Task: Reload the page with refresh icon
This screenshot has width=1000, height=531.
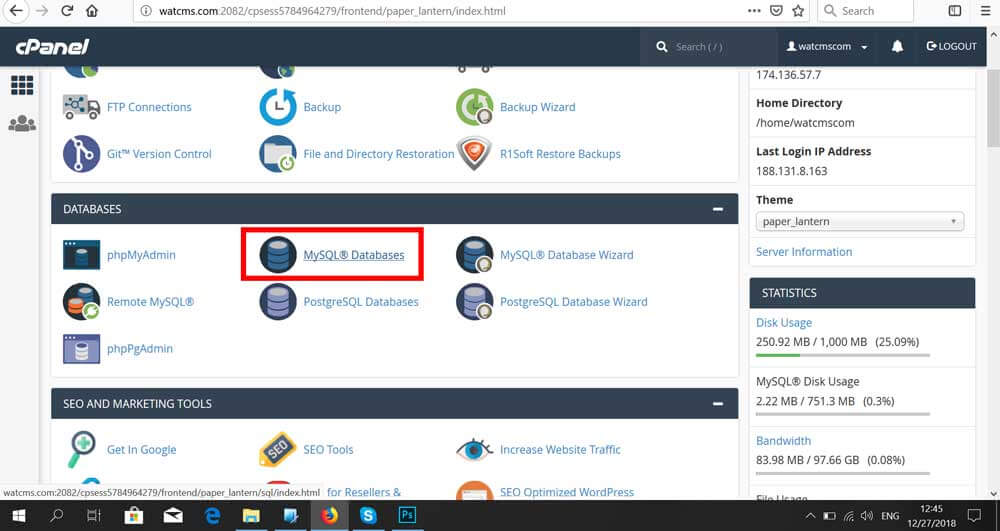Action: [67, 11]
